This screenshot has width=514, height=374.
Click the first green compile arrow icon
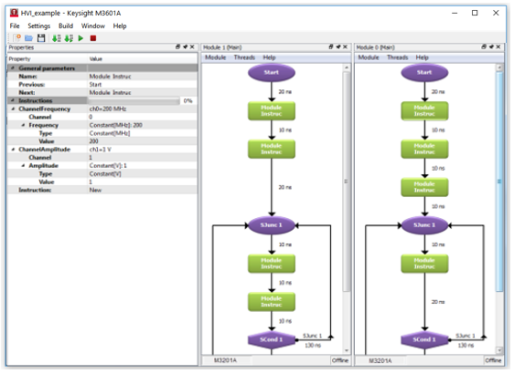pos(56,38)
